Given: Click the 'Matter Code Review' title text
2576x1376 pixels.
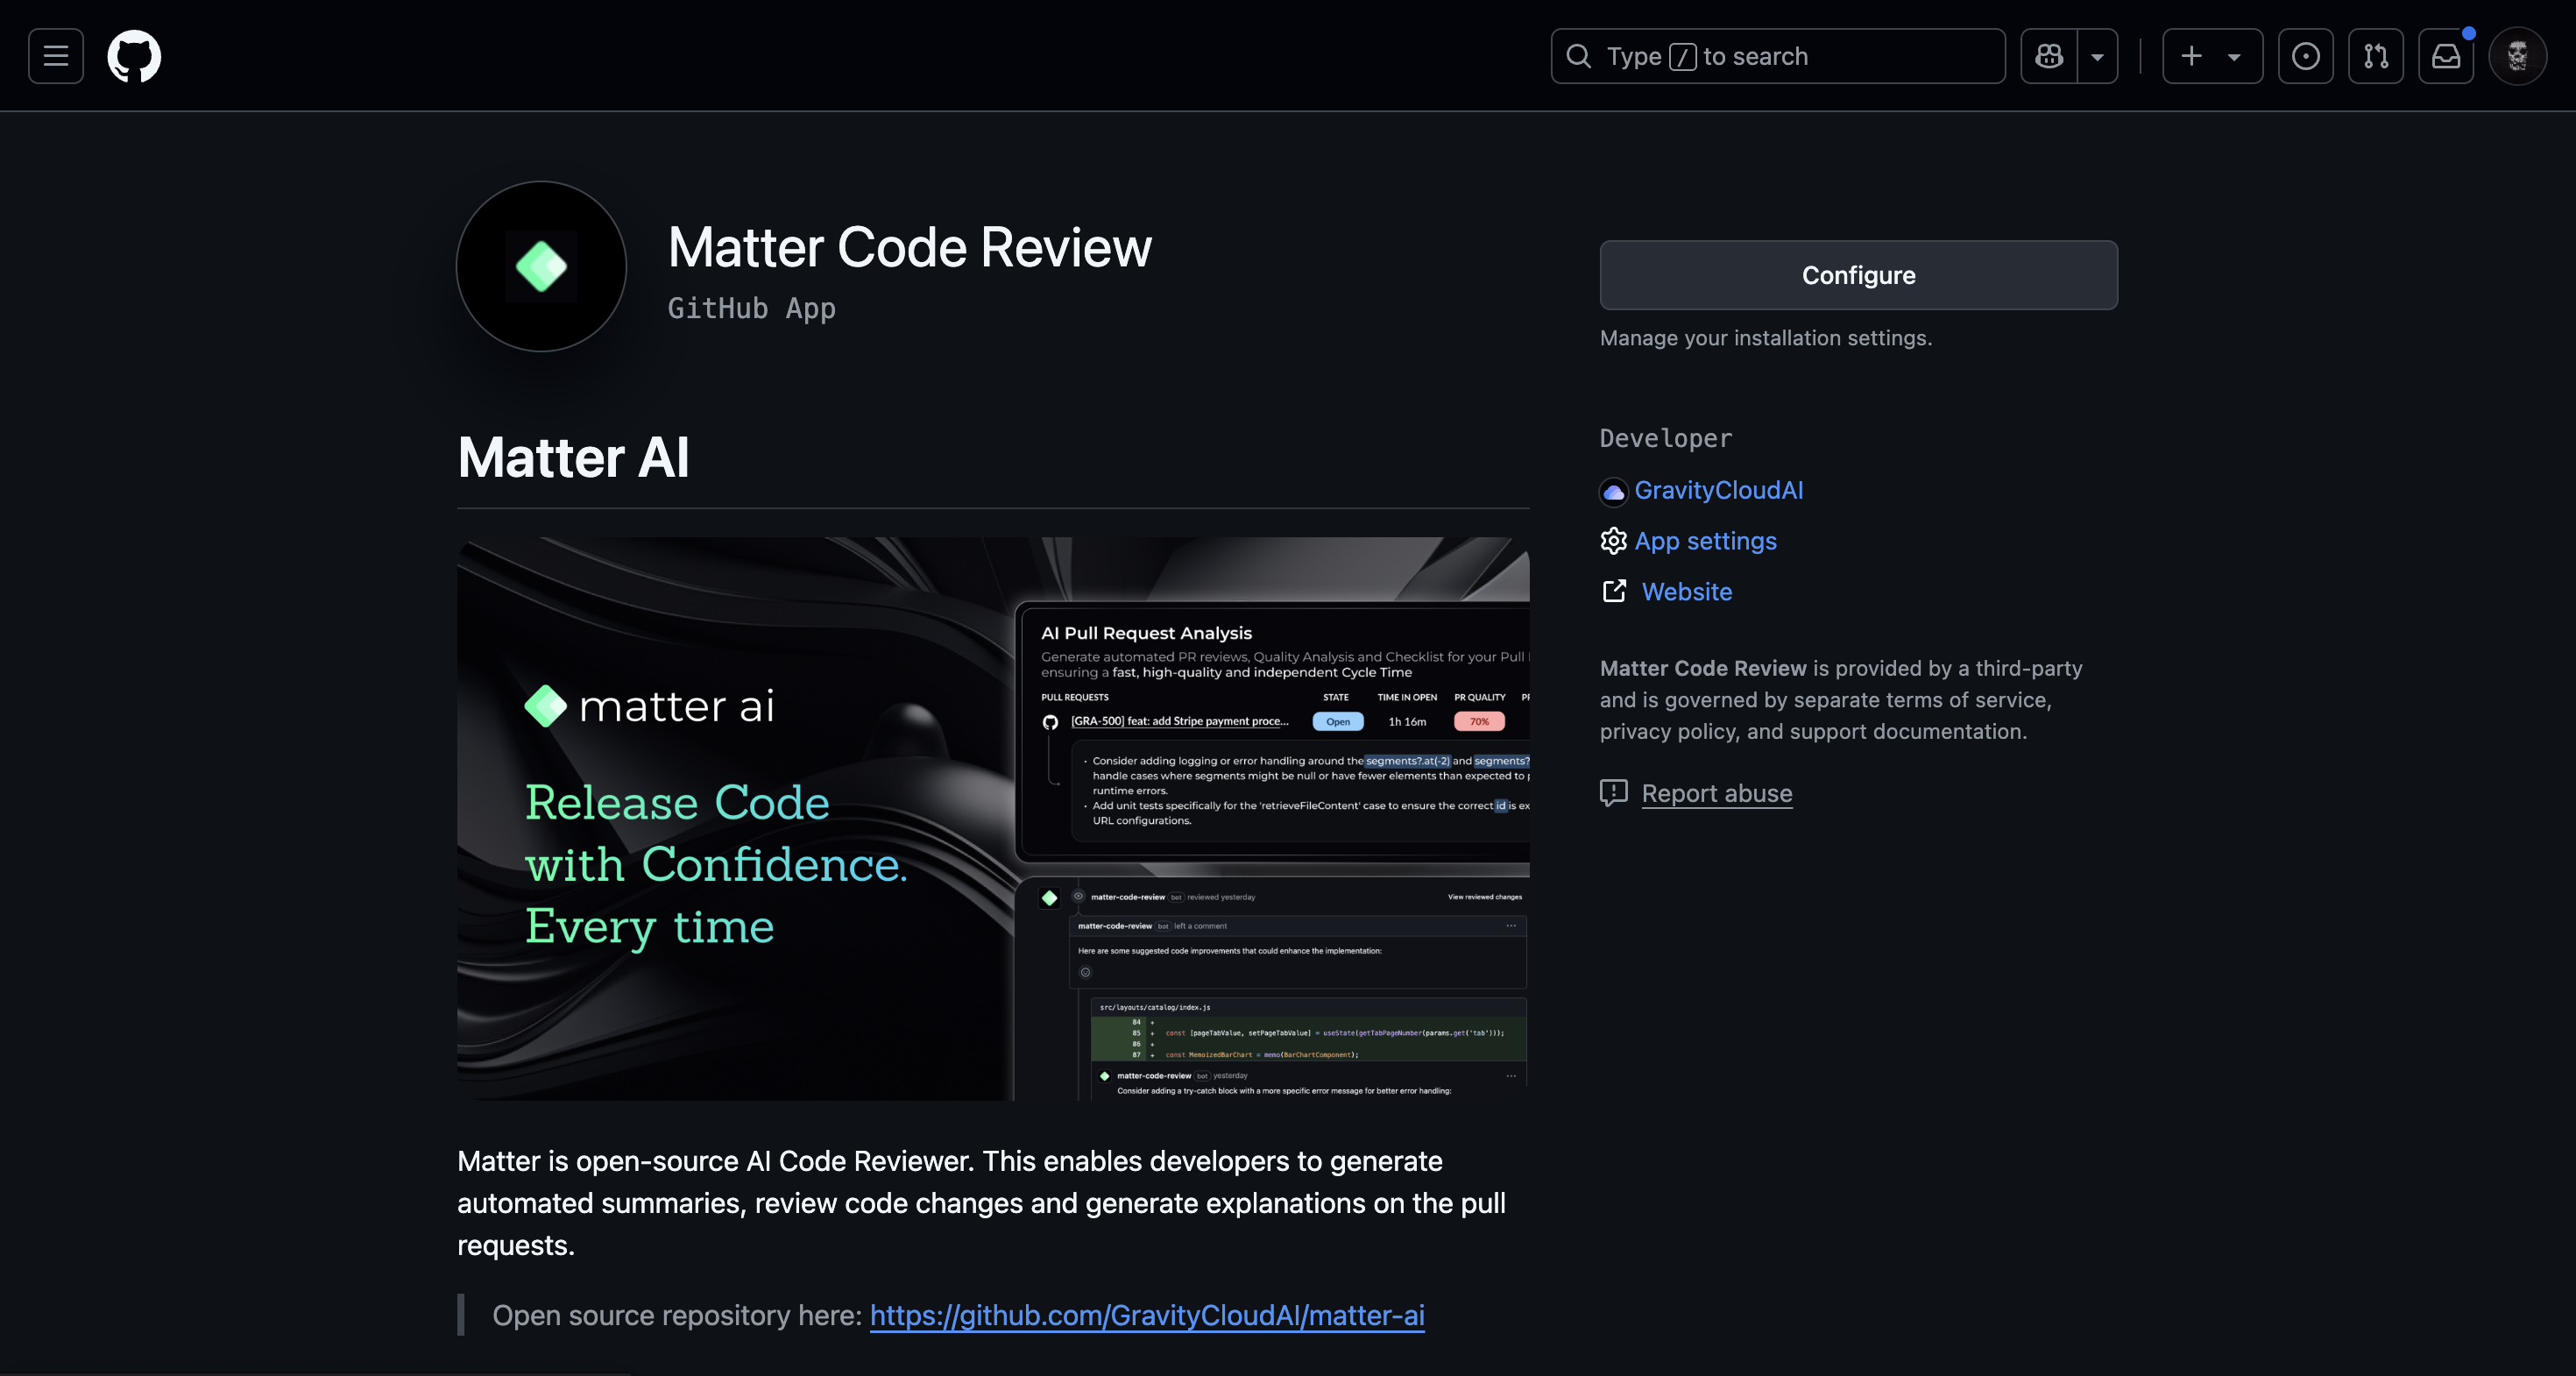Looking at the screenshot, I should point(909,247).
